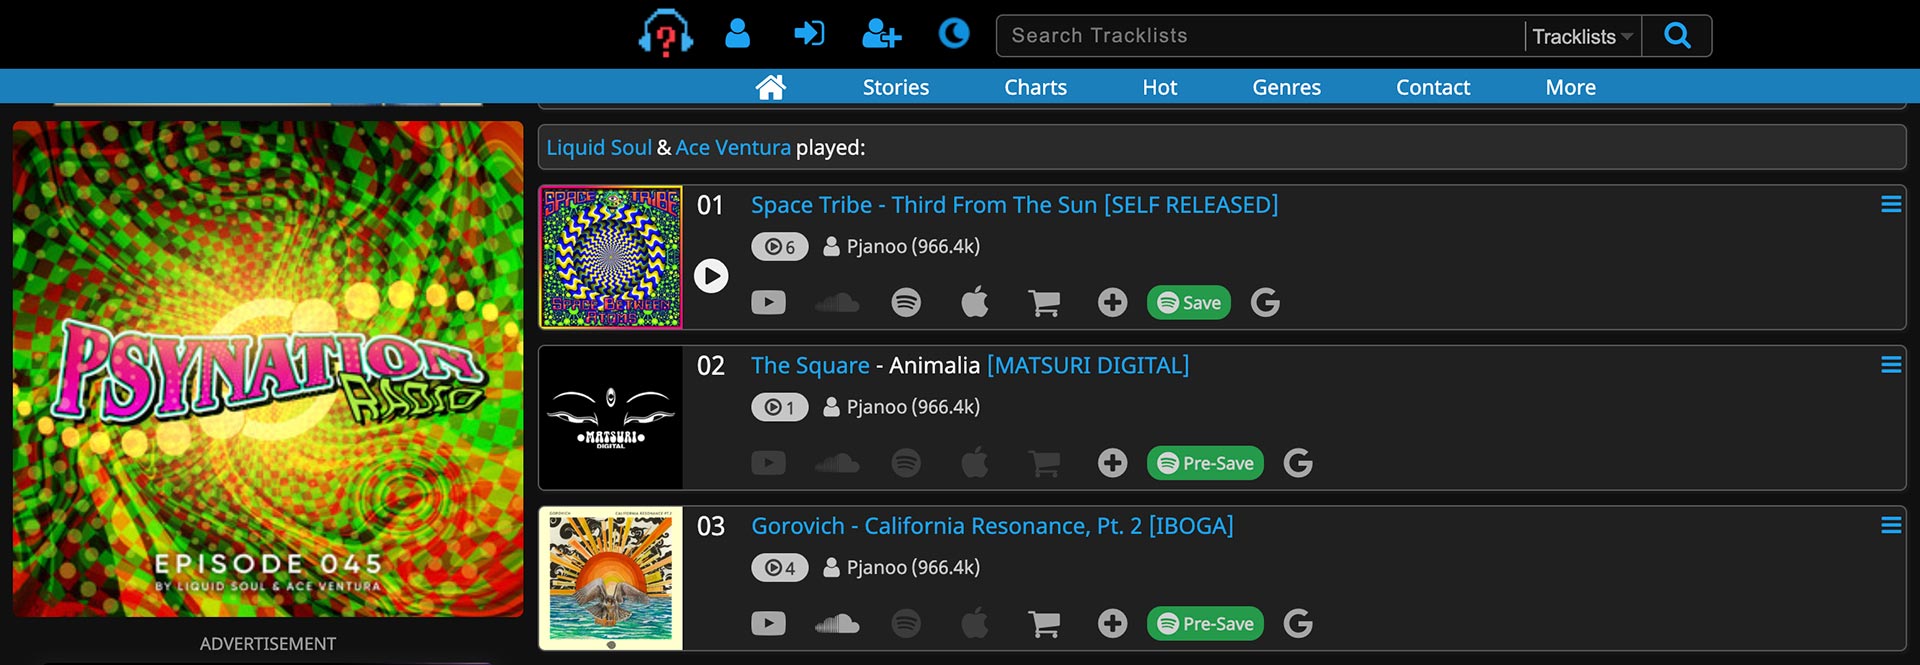The image size is (1920, 665).
Task: Open YouTube icon for Gorovich track
Action: pos(768,623)
